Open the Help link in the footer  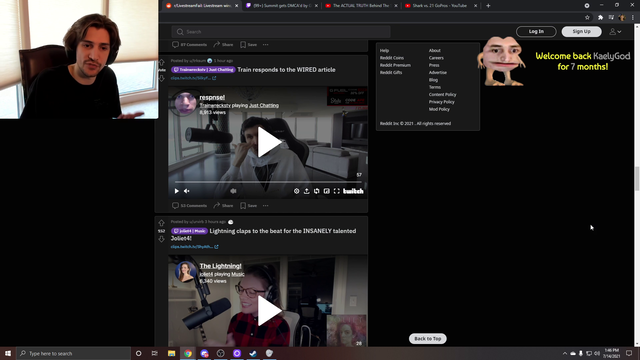(x=384, y=51)
